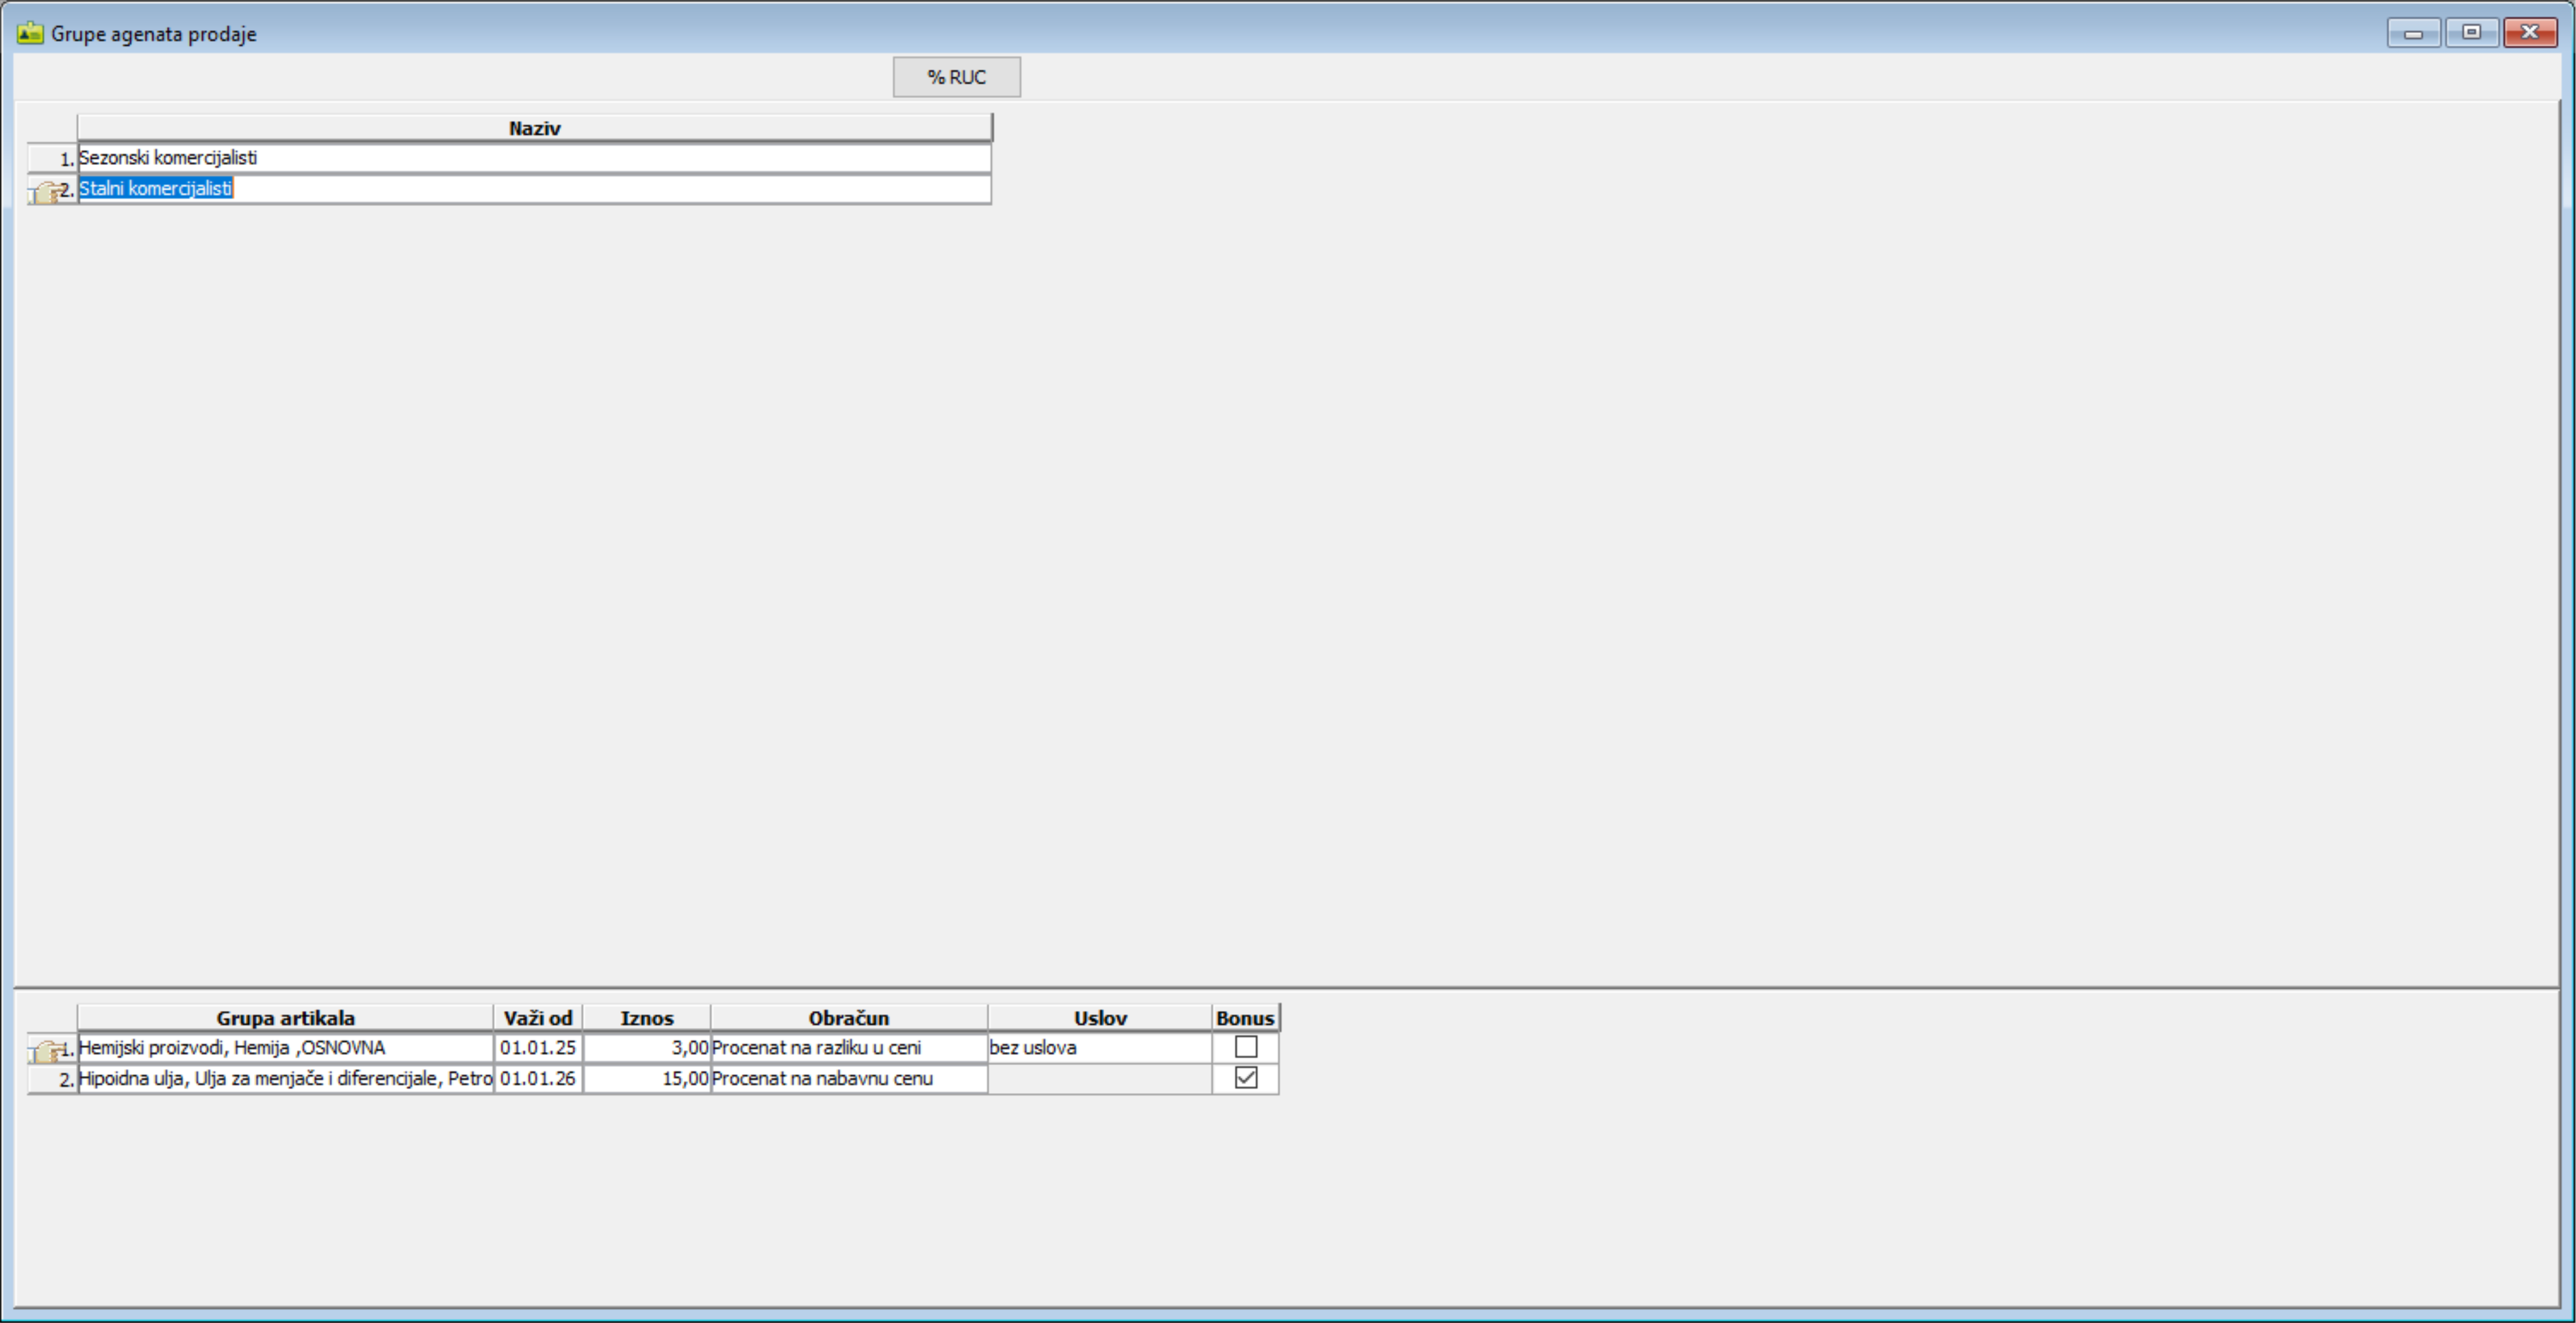Uncheck Bonus checkbox for Hipoidna ulja row
The height and width of the screenshot is (1323, 2576).
tap(1246, 1078)
